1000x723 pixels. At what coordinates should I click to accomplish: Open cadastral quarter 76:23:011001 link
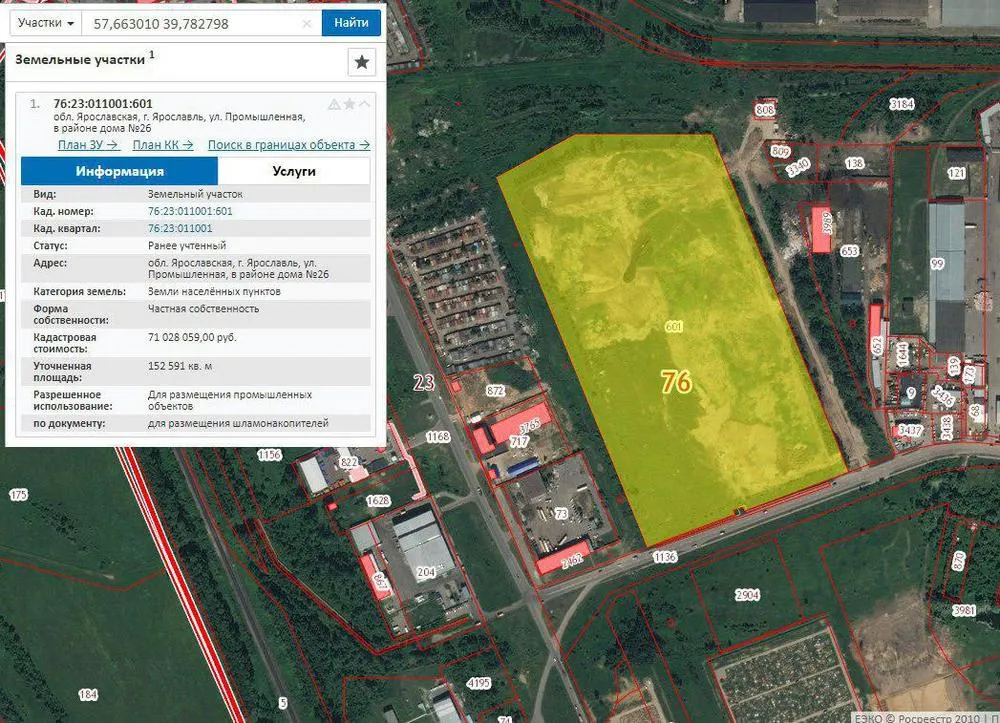pyautogui.click(x=180, y=228)
